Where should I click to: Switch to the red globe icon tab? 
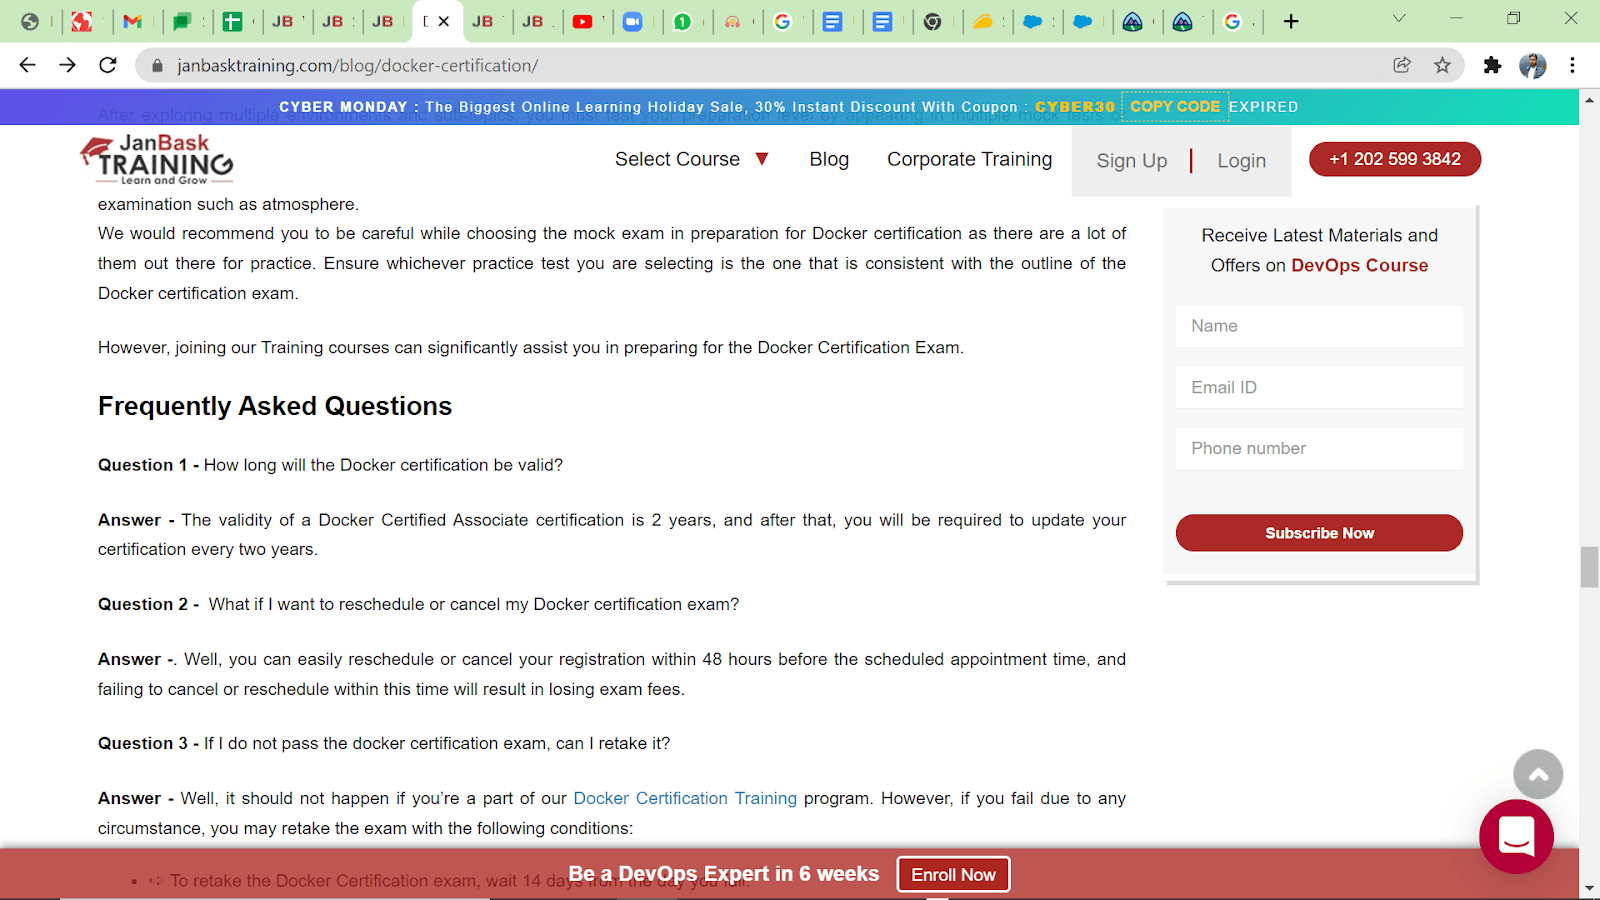click(82, 21)
